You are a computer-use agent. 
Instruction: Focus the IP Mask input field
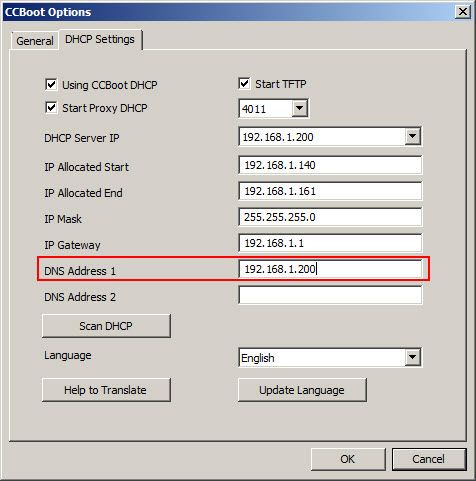pyautogui.click(x=330, y=217)
